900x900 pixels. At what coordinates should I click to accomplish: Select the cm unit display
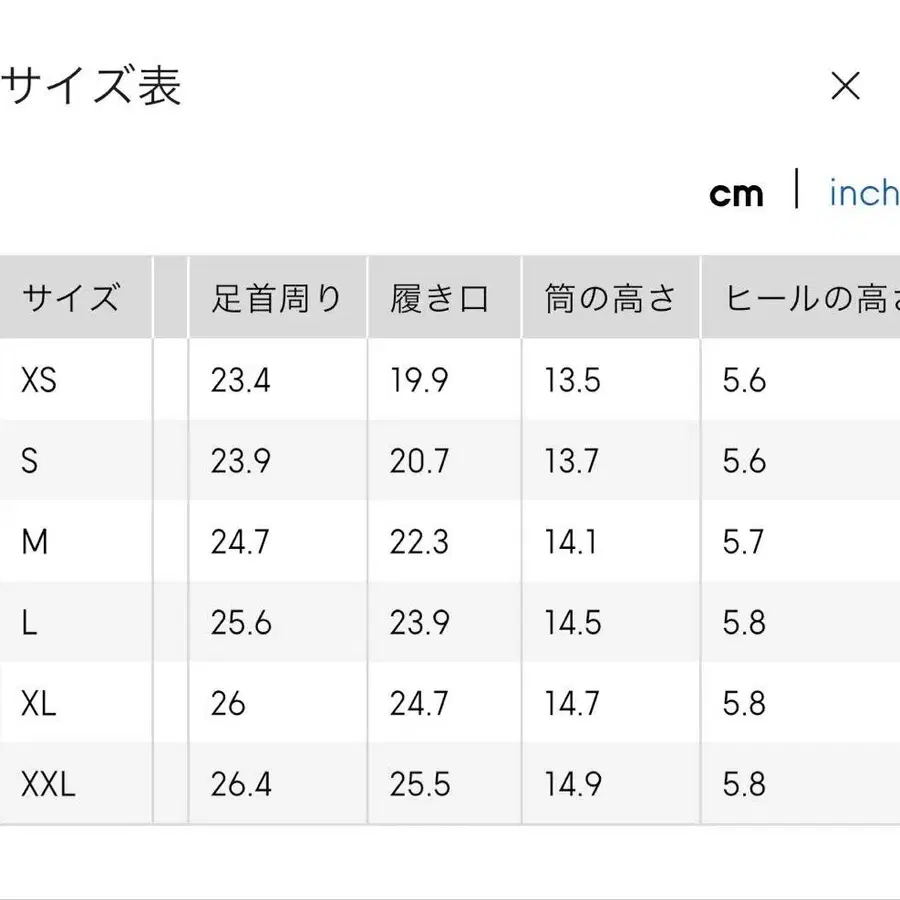click(737, 192)
